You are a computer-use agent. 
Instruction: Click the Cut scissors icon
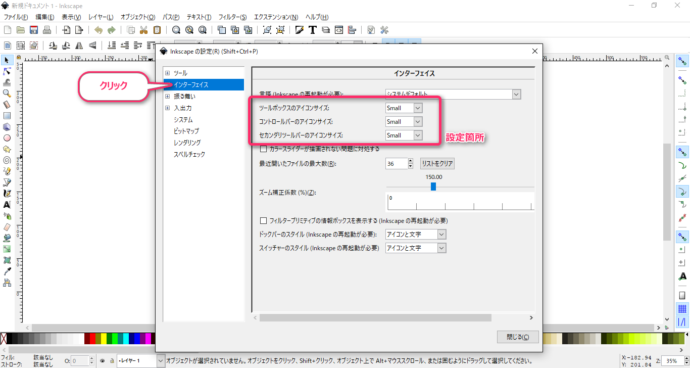point(143,30)
